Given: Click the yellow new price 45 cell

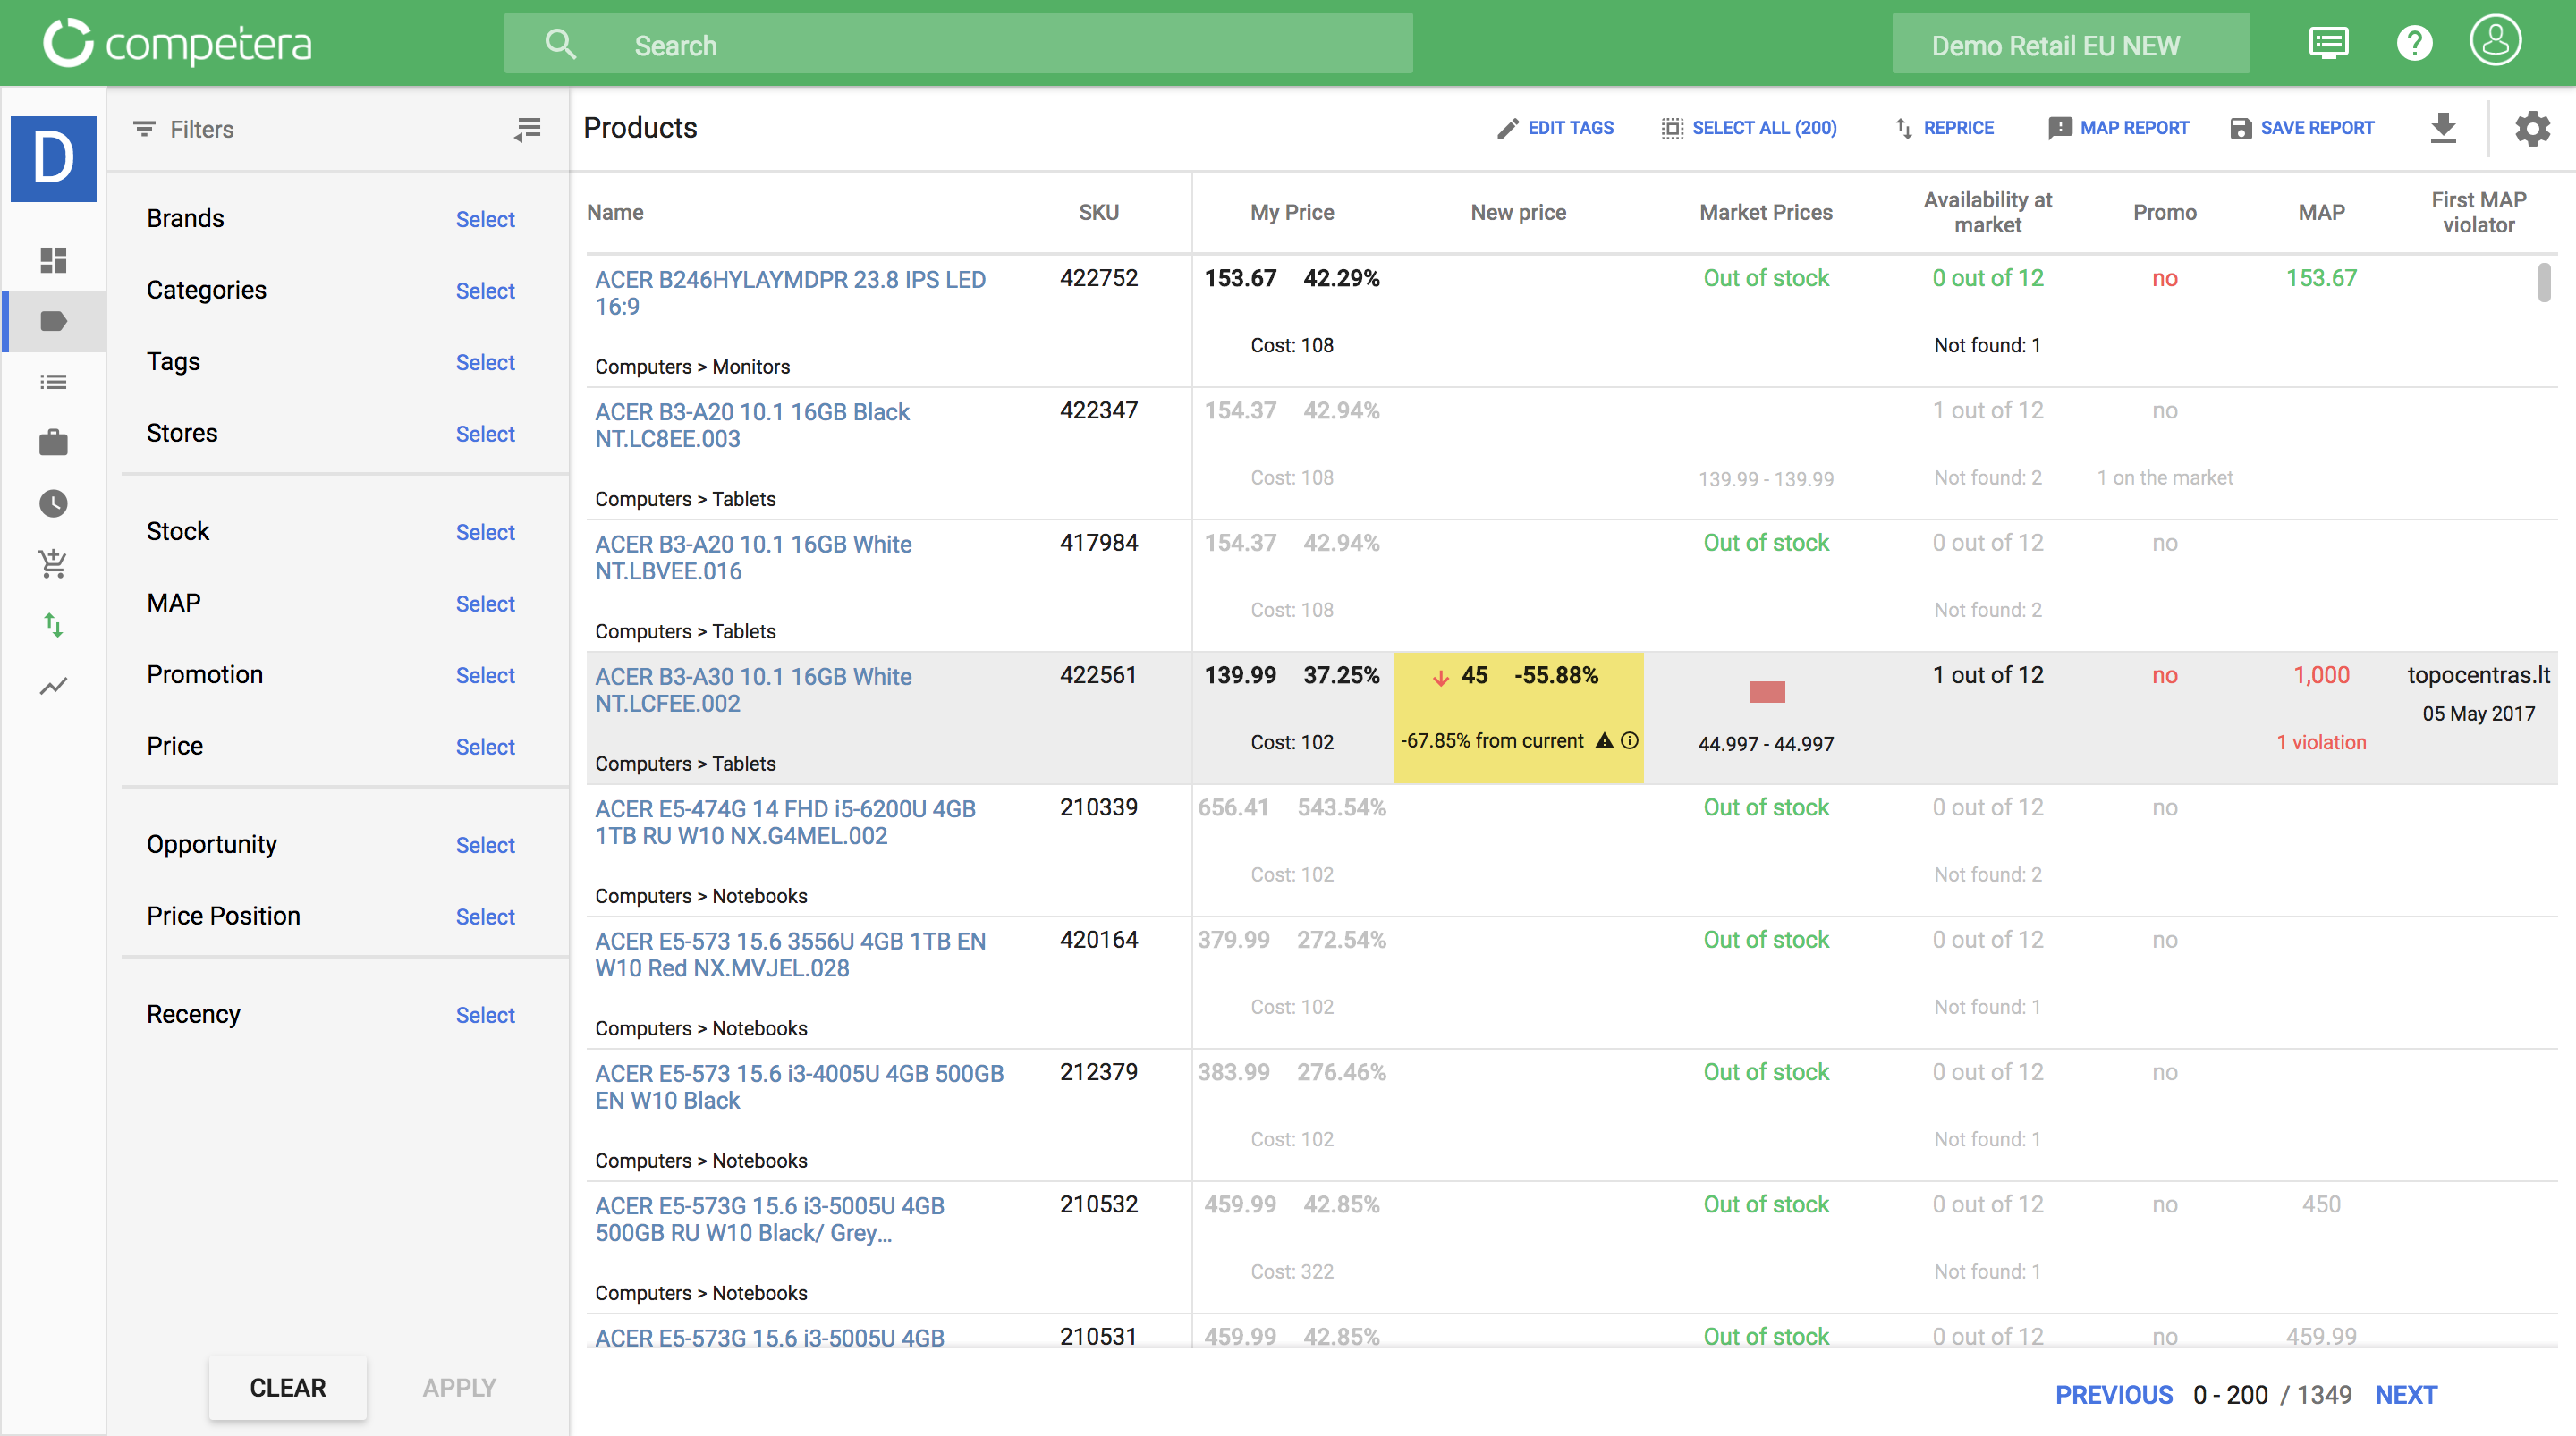Looking at the screenshot, I should 1518,717.
